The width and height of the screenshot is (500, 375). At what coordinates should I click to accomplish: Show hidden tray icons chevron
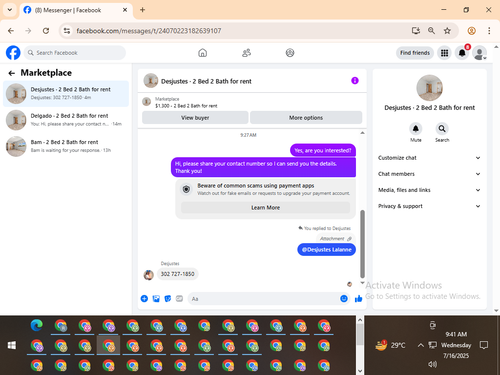click(421, 345)
